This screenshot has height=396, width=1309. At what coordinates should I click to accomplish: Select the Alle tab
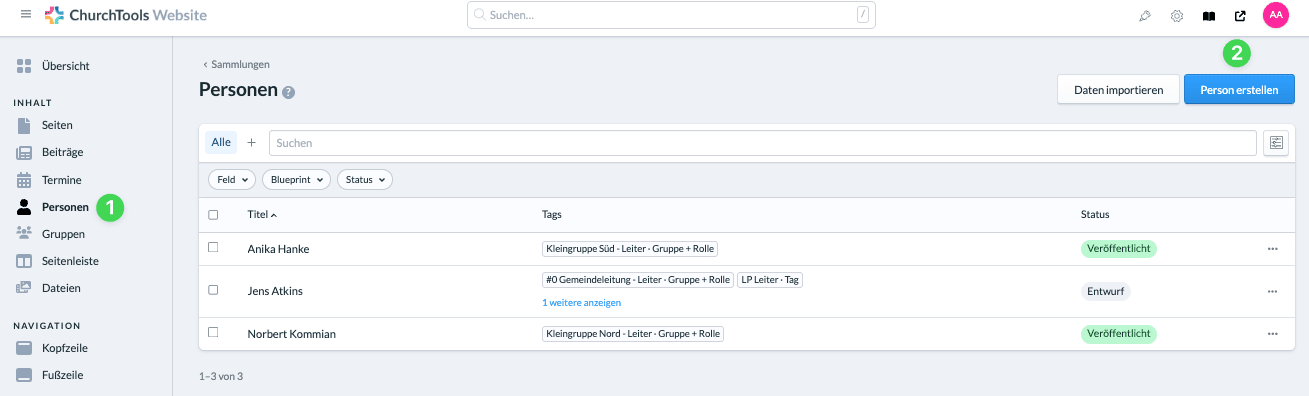(221, 142)
